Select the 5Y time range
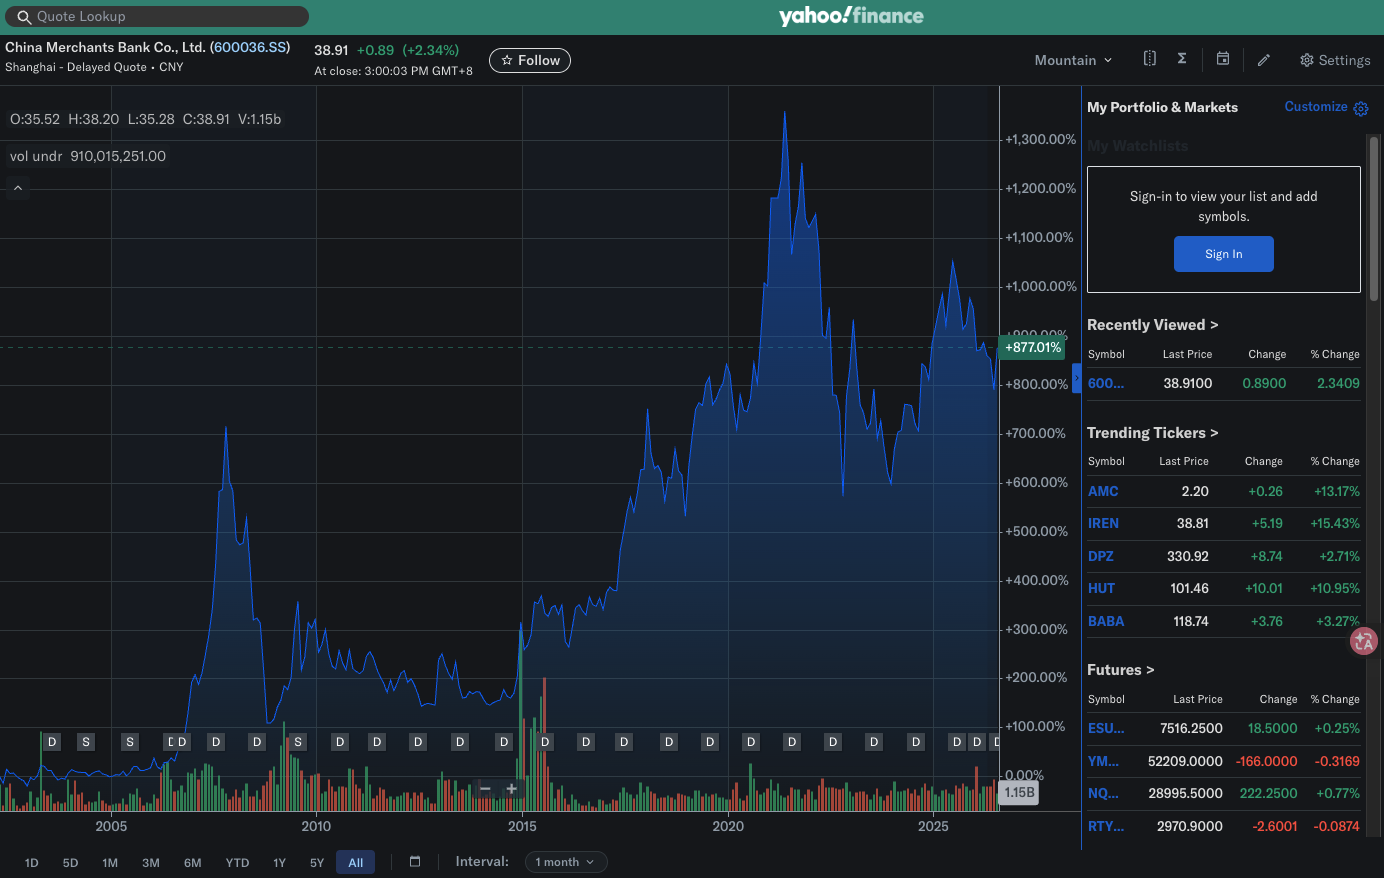The height and width of the screenshot is (878, 1384). [317, 862]
